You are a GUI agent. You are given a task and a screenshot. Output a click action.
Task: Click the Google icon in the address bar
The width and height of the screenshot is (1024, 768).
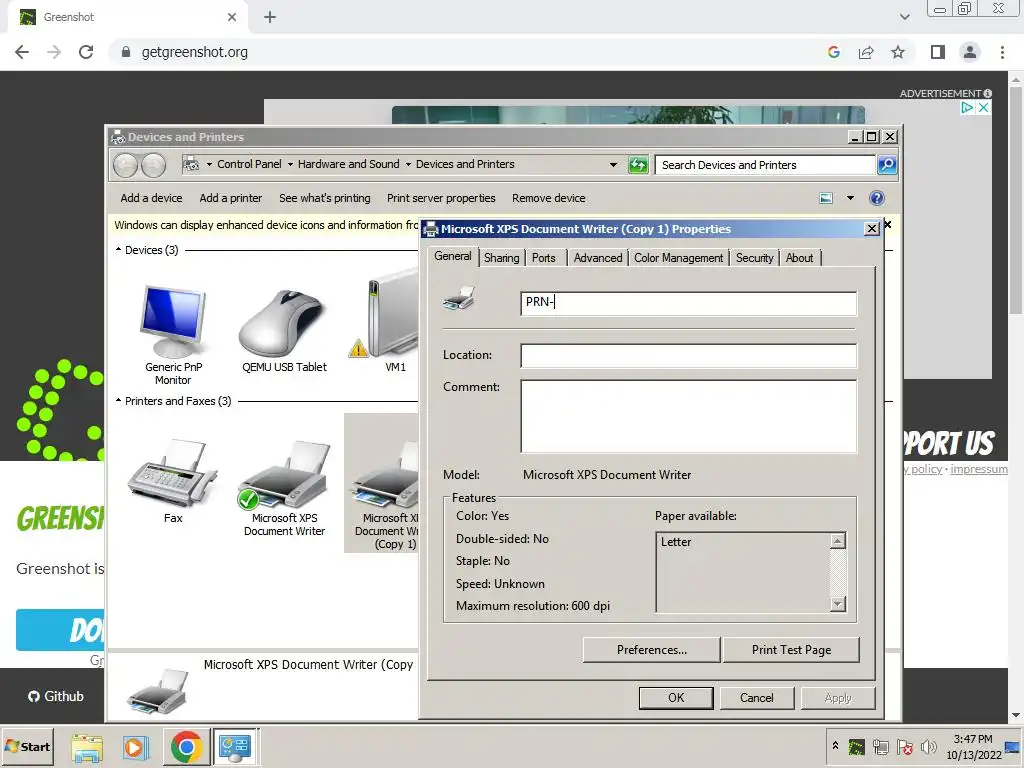click(834, 52)
